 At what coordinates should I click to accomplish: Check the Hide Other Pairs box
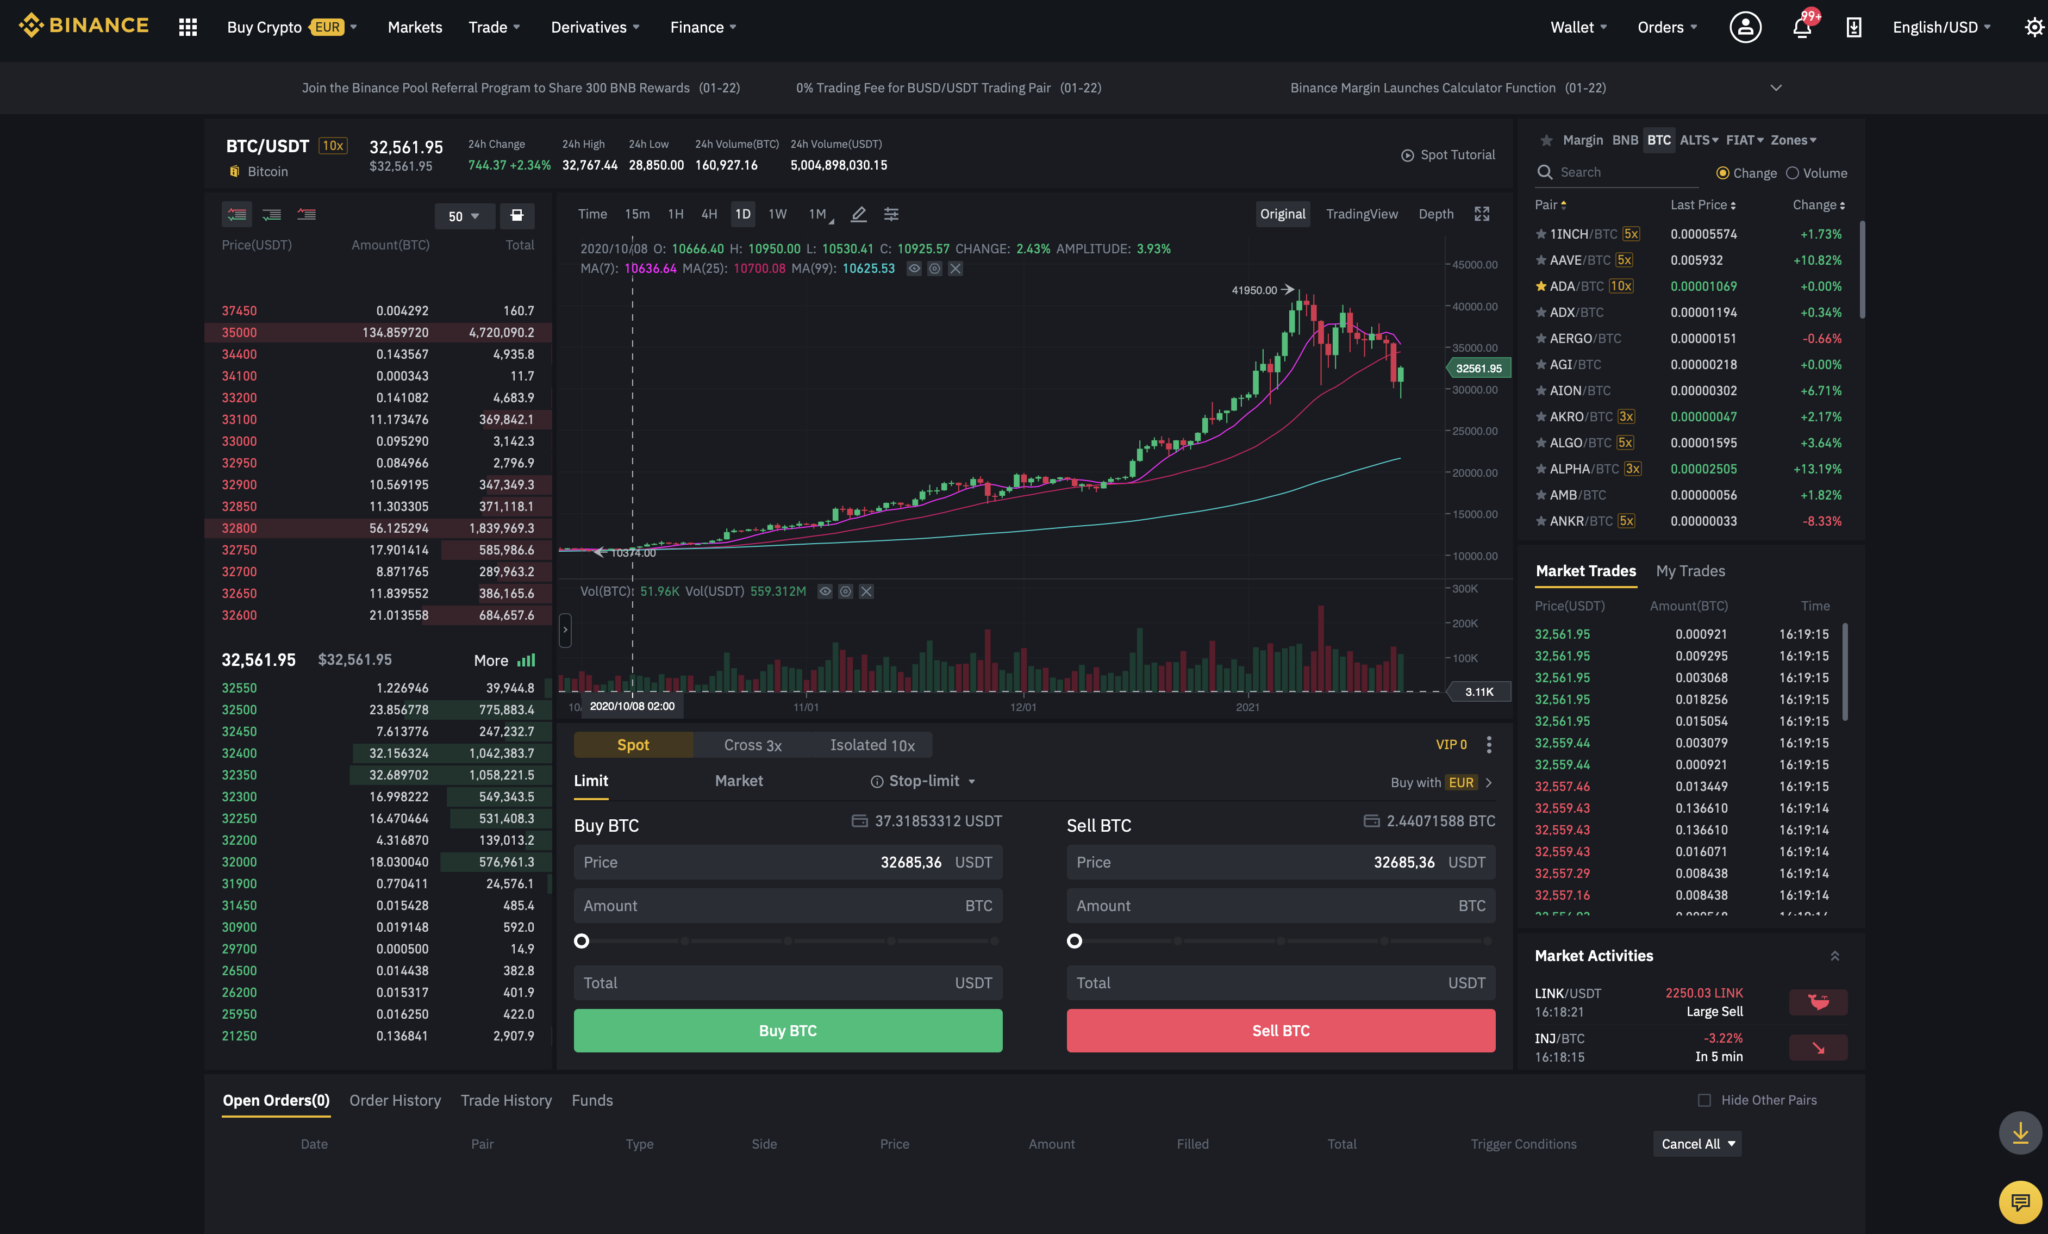[1704, 1100]
